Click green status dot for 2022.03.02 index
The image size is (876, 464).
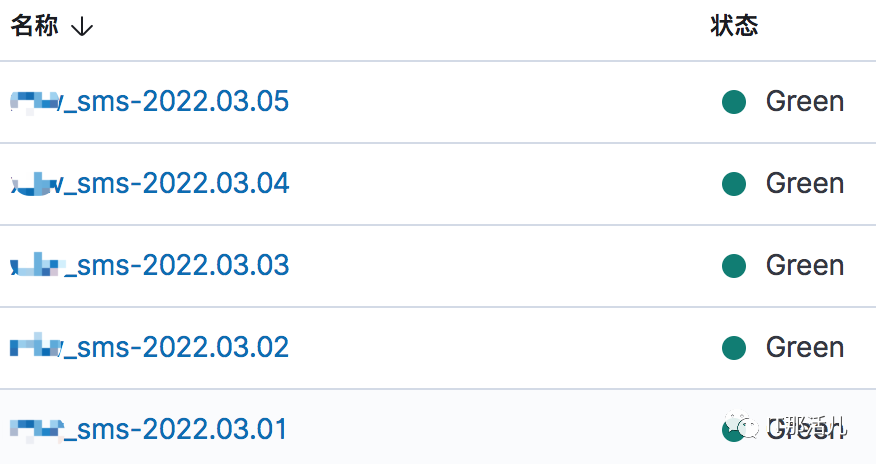point(734,347)
